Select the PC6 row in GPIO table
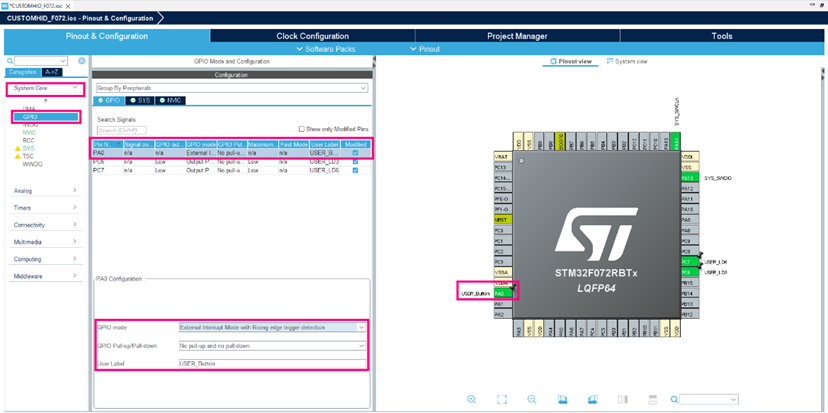 coord(232,162)
